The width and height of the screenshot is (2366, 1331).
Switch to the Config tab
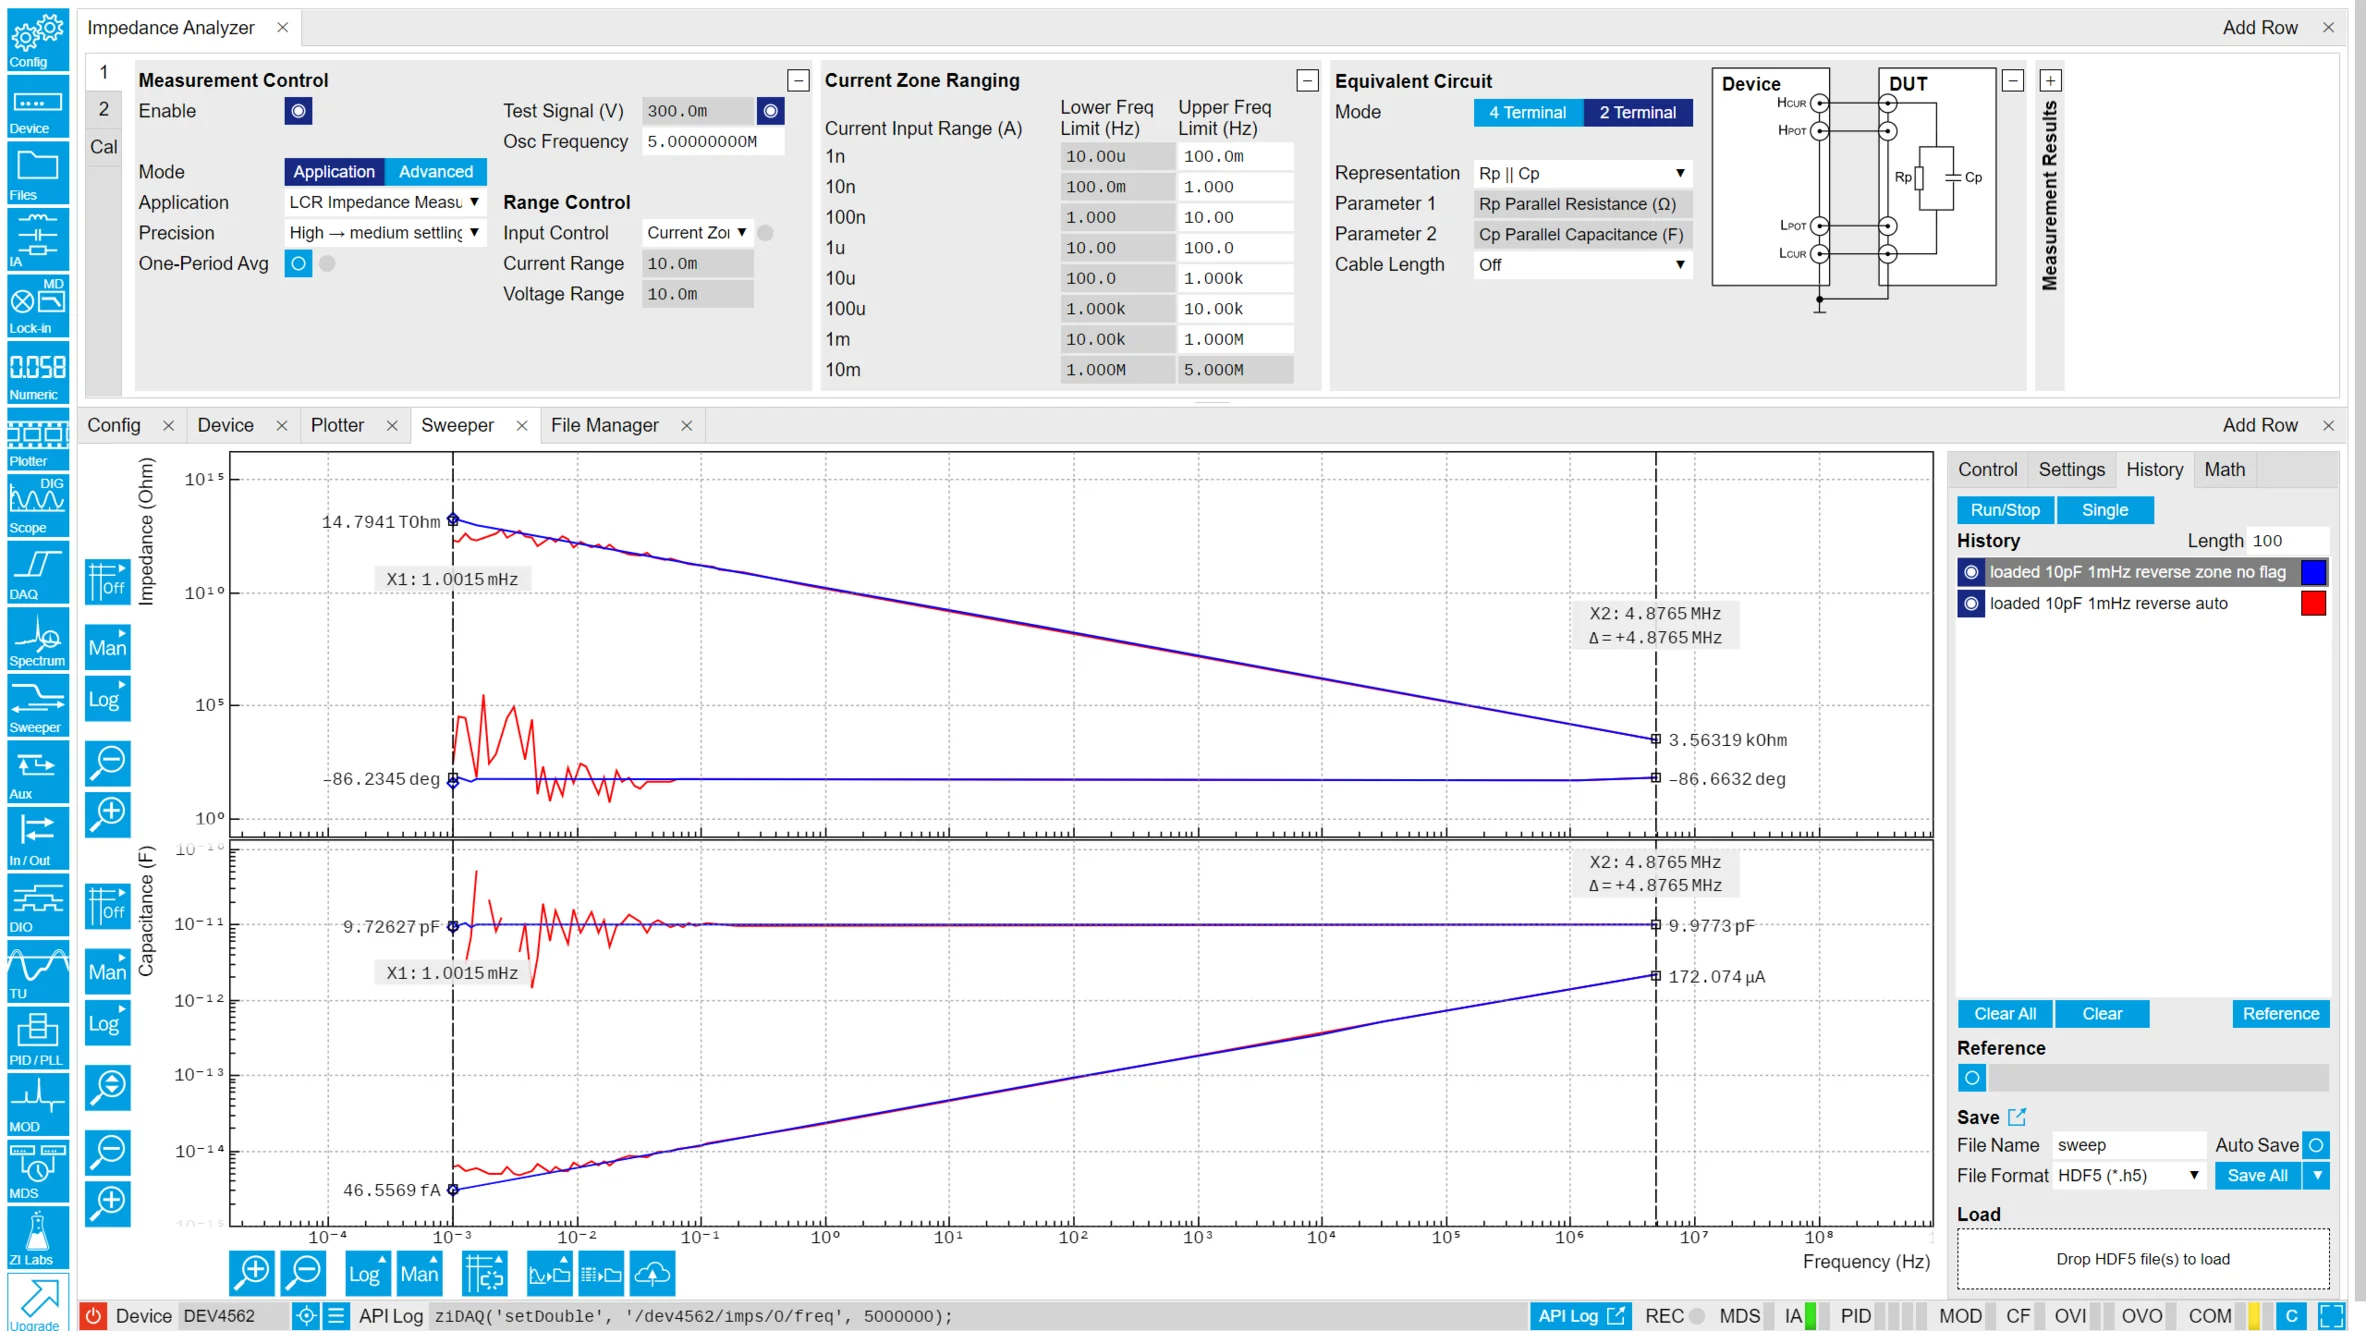click(114, 425)
